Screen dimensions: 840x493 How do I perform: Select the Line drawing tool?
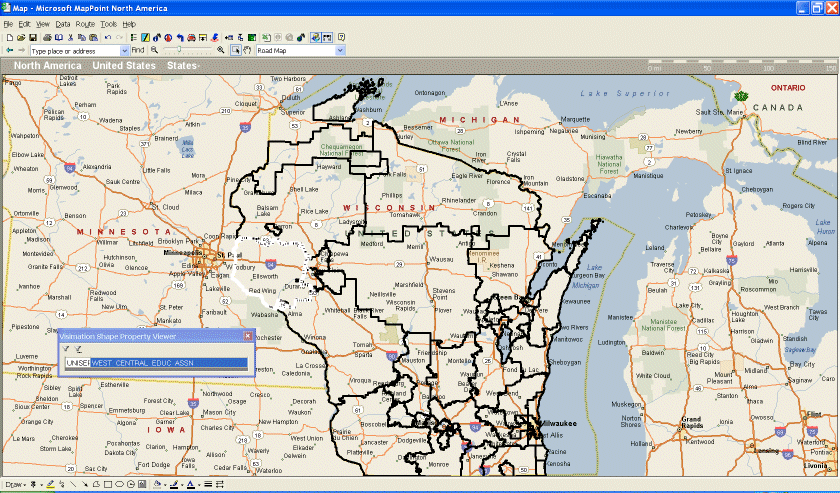pos(73,484)
